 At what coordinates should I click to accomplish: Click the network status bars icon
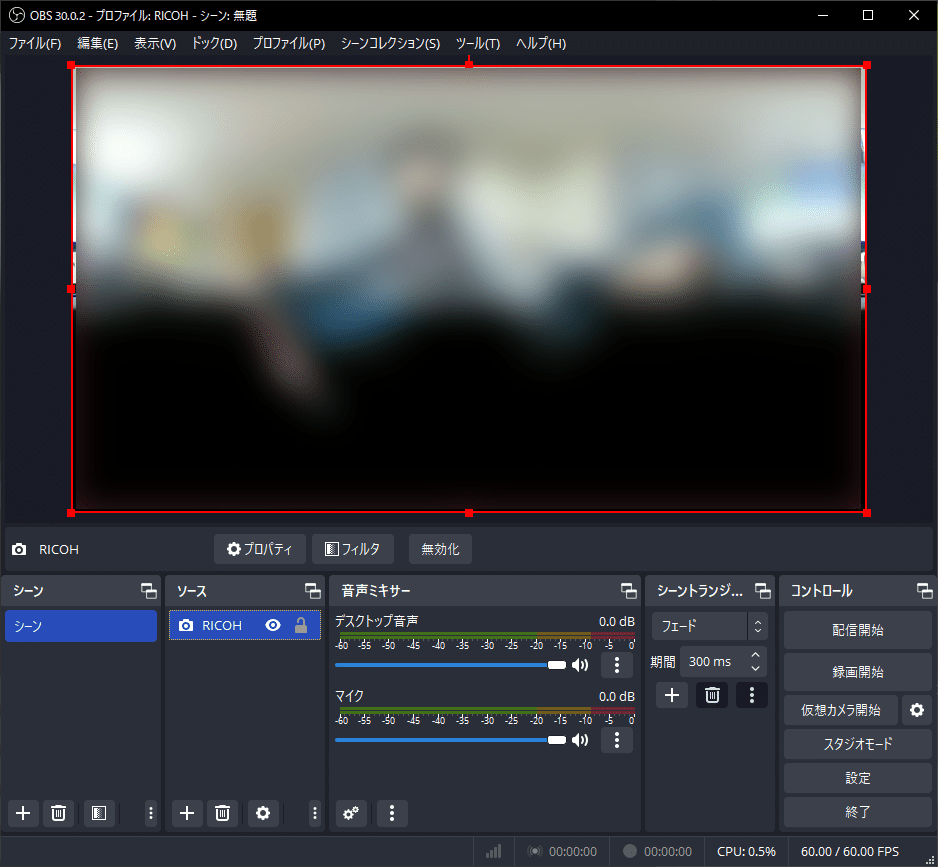pyautogui.click(x=494, y=851)
